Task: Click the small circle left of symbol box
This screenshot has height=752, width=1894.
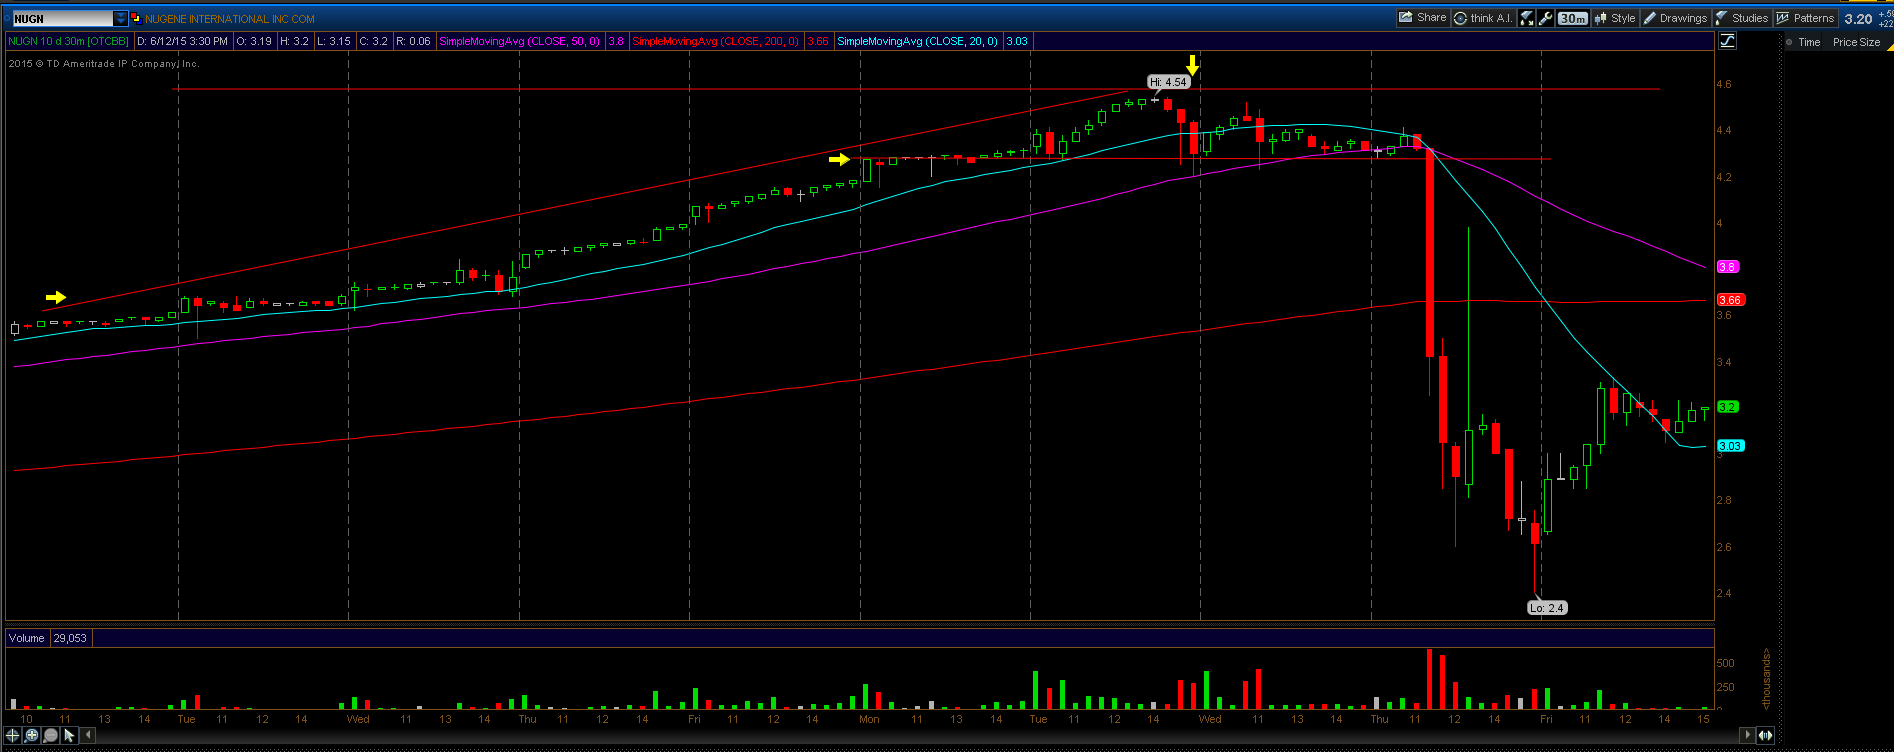Action: (x=5, y=19)
